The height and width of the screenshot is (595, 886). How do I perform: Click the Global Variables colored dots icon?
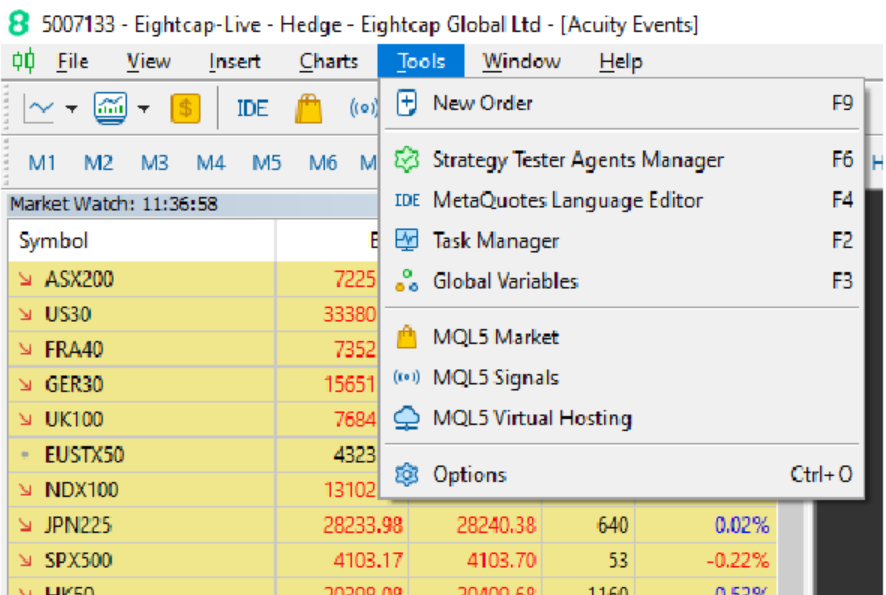[407, 281]
